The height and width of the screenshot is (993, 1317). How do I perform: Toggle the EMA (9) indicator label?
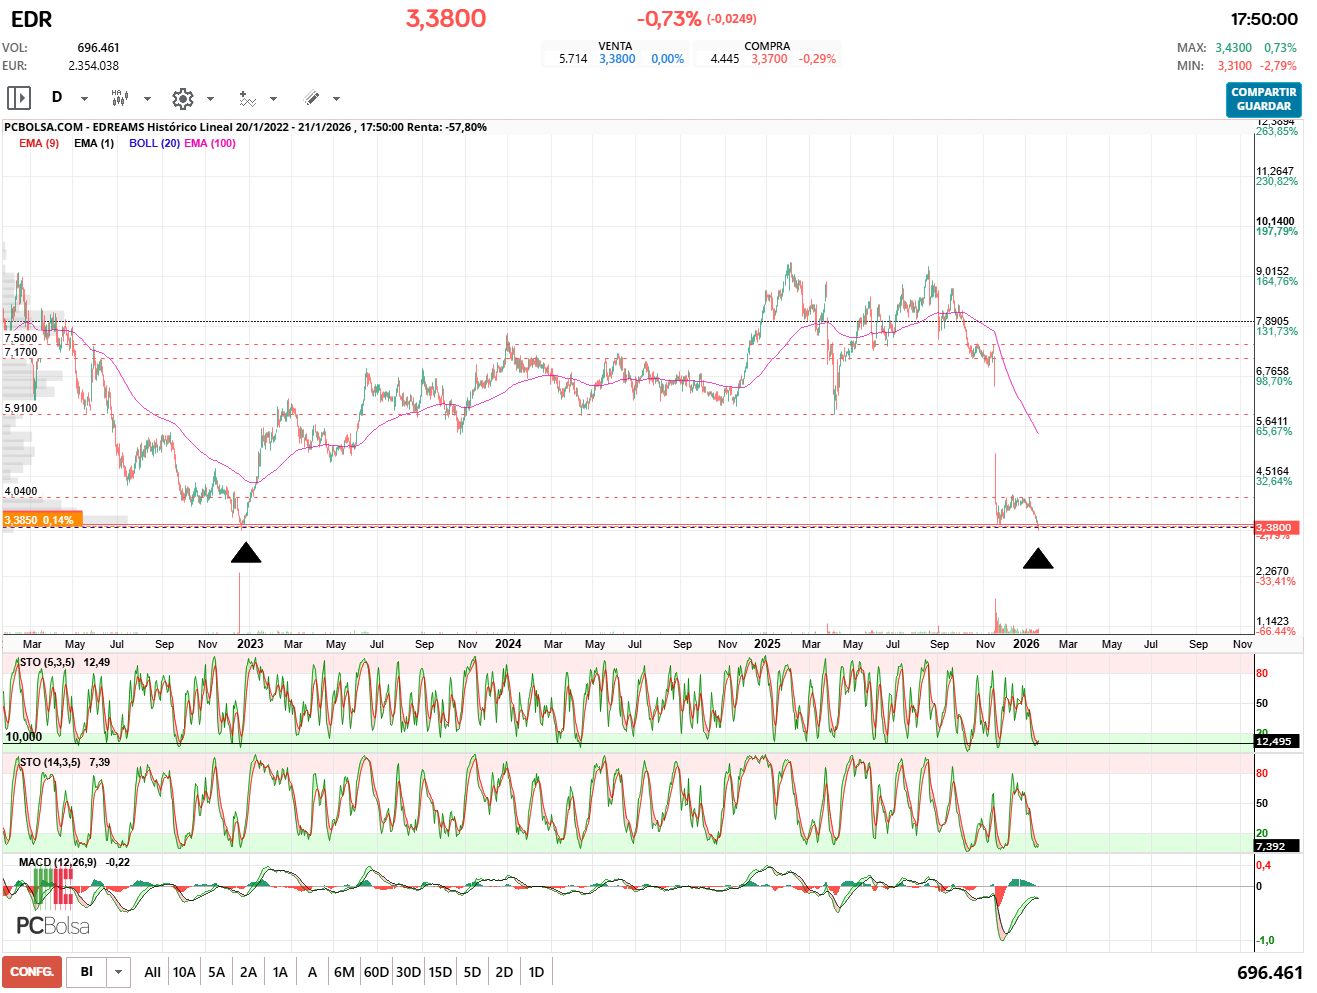(39, 143)
